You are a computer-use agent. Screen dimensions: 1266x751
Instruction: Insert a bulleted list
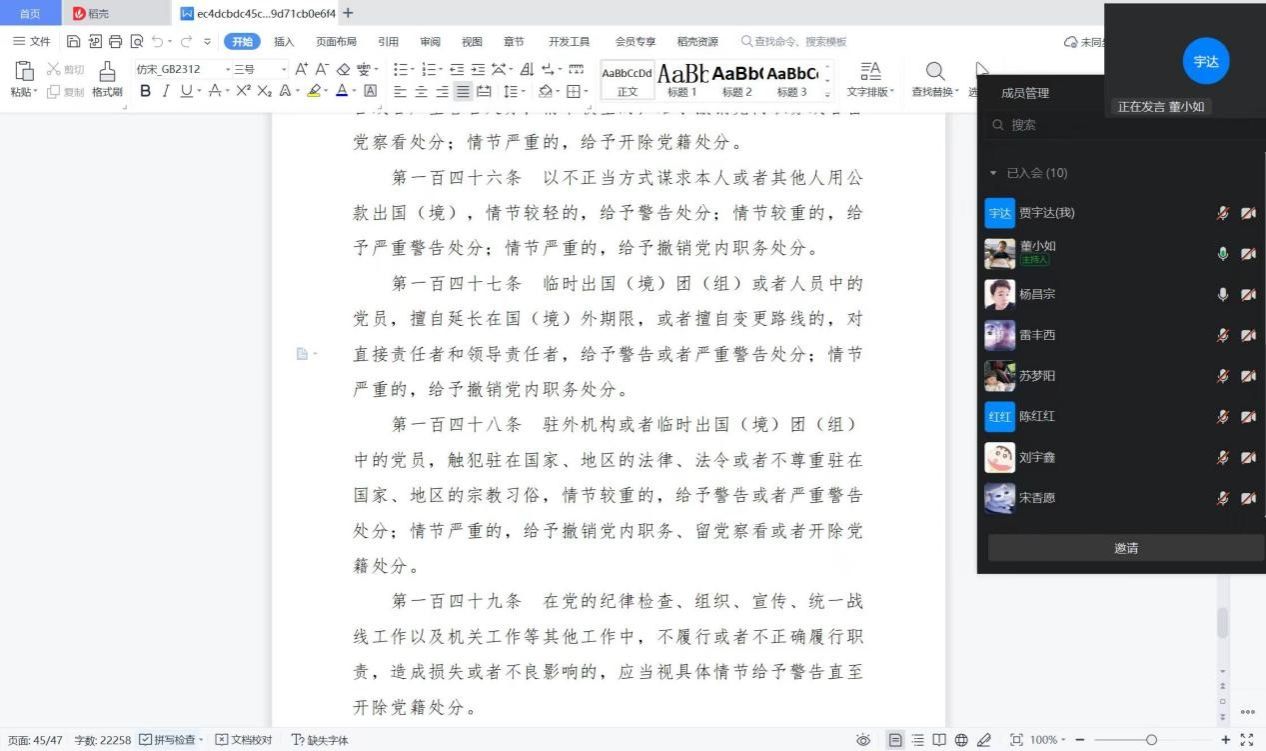point(400,69)
